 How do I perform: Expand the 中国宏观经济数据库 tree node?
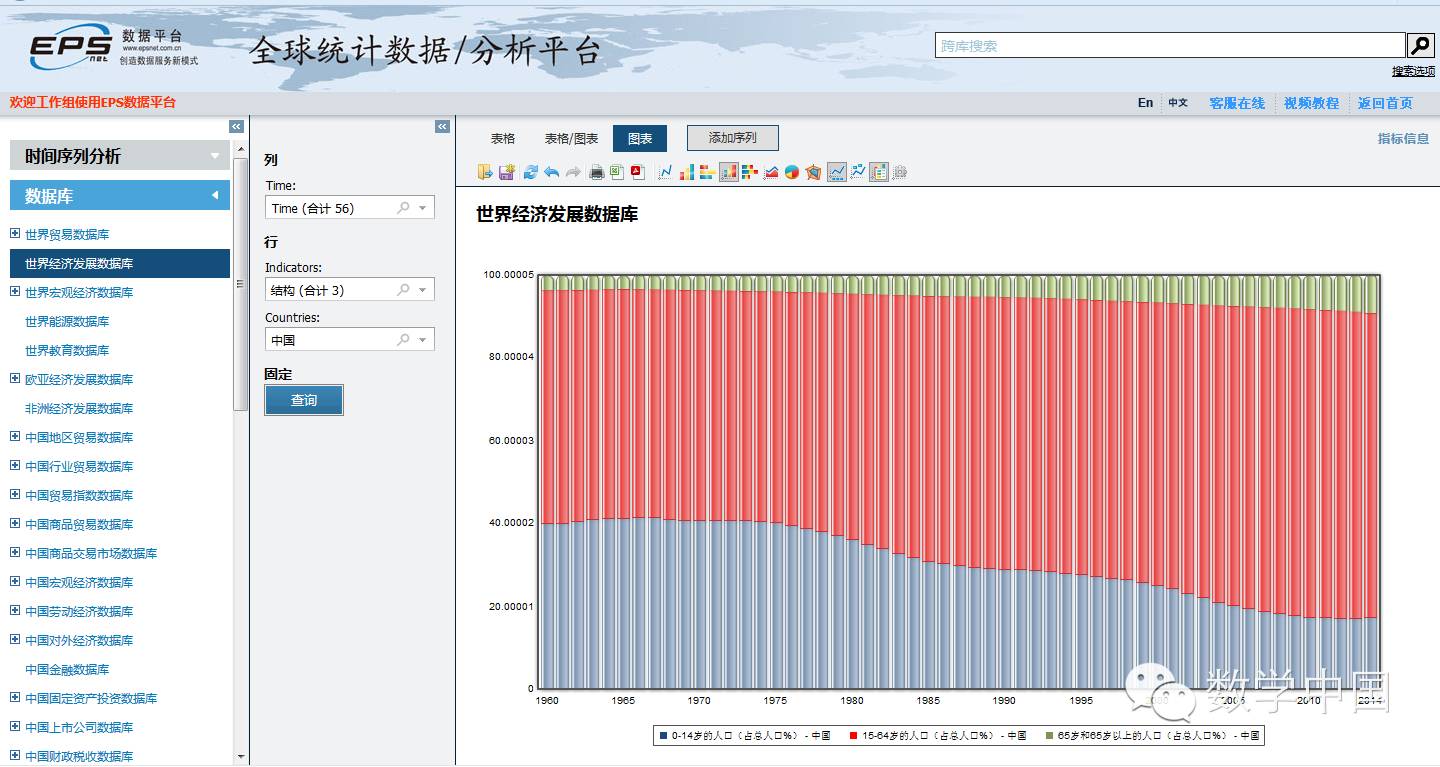[15, 582]
